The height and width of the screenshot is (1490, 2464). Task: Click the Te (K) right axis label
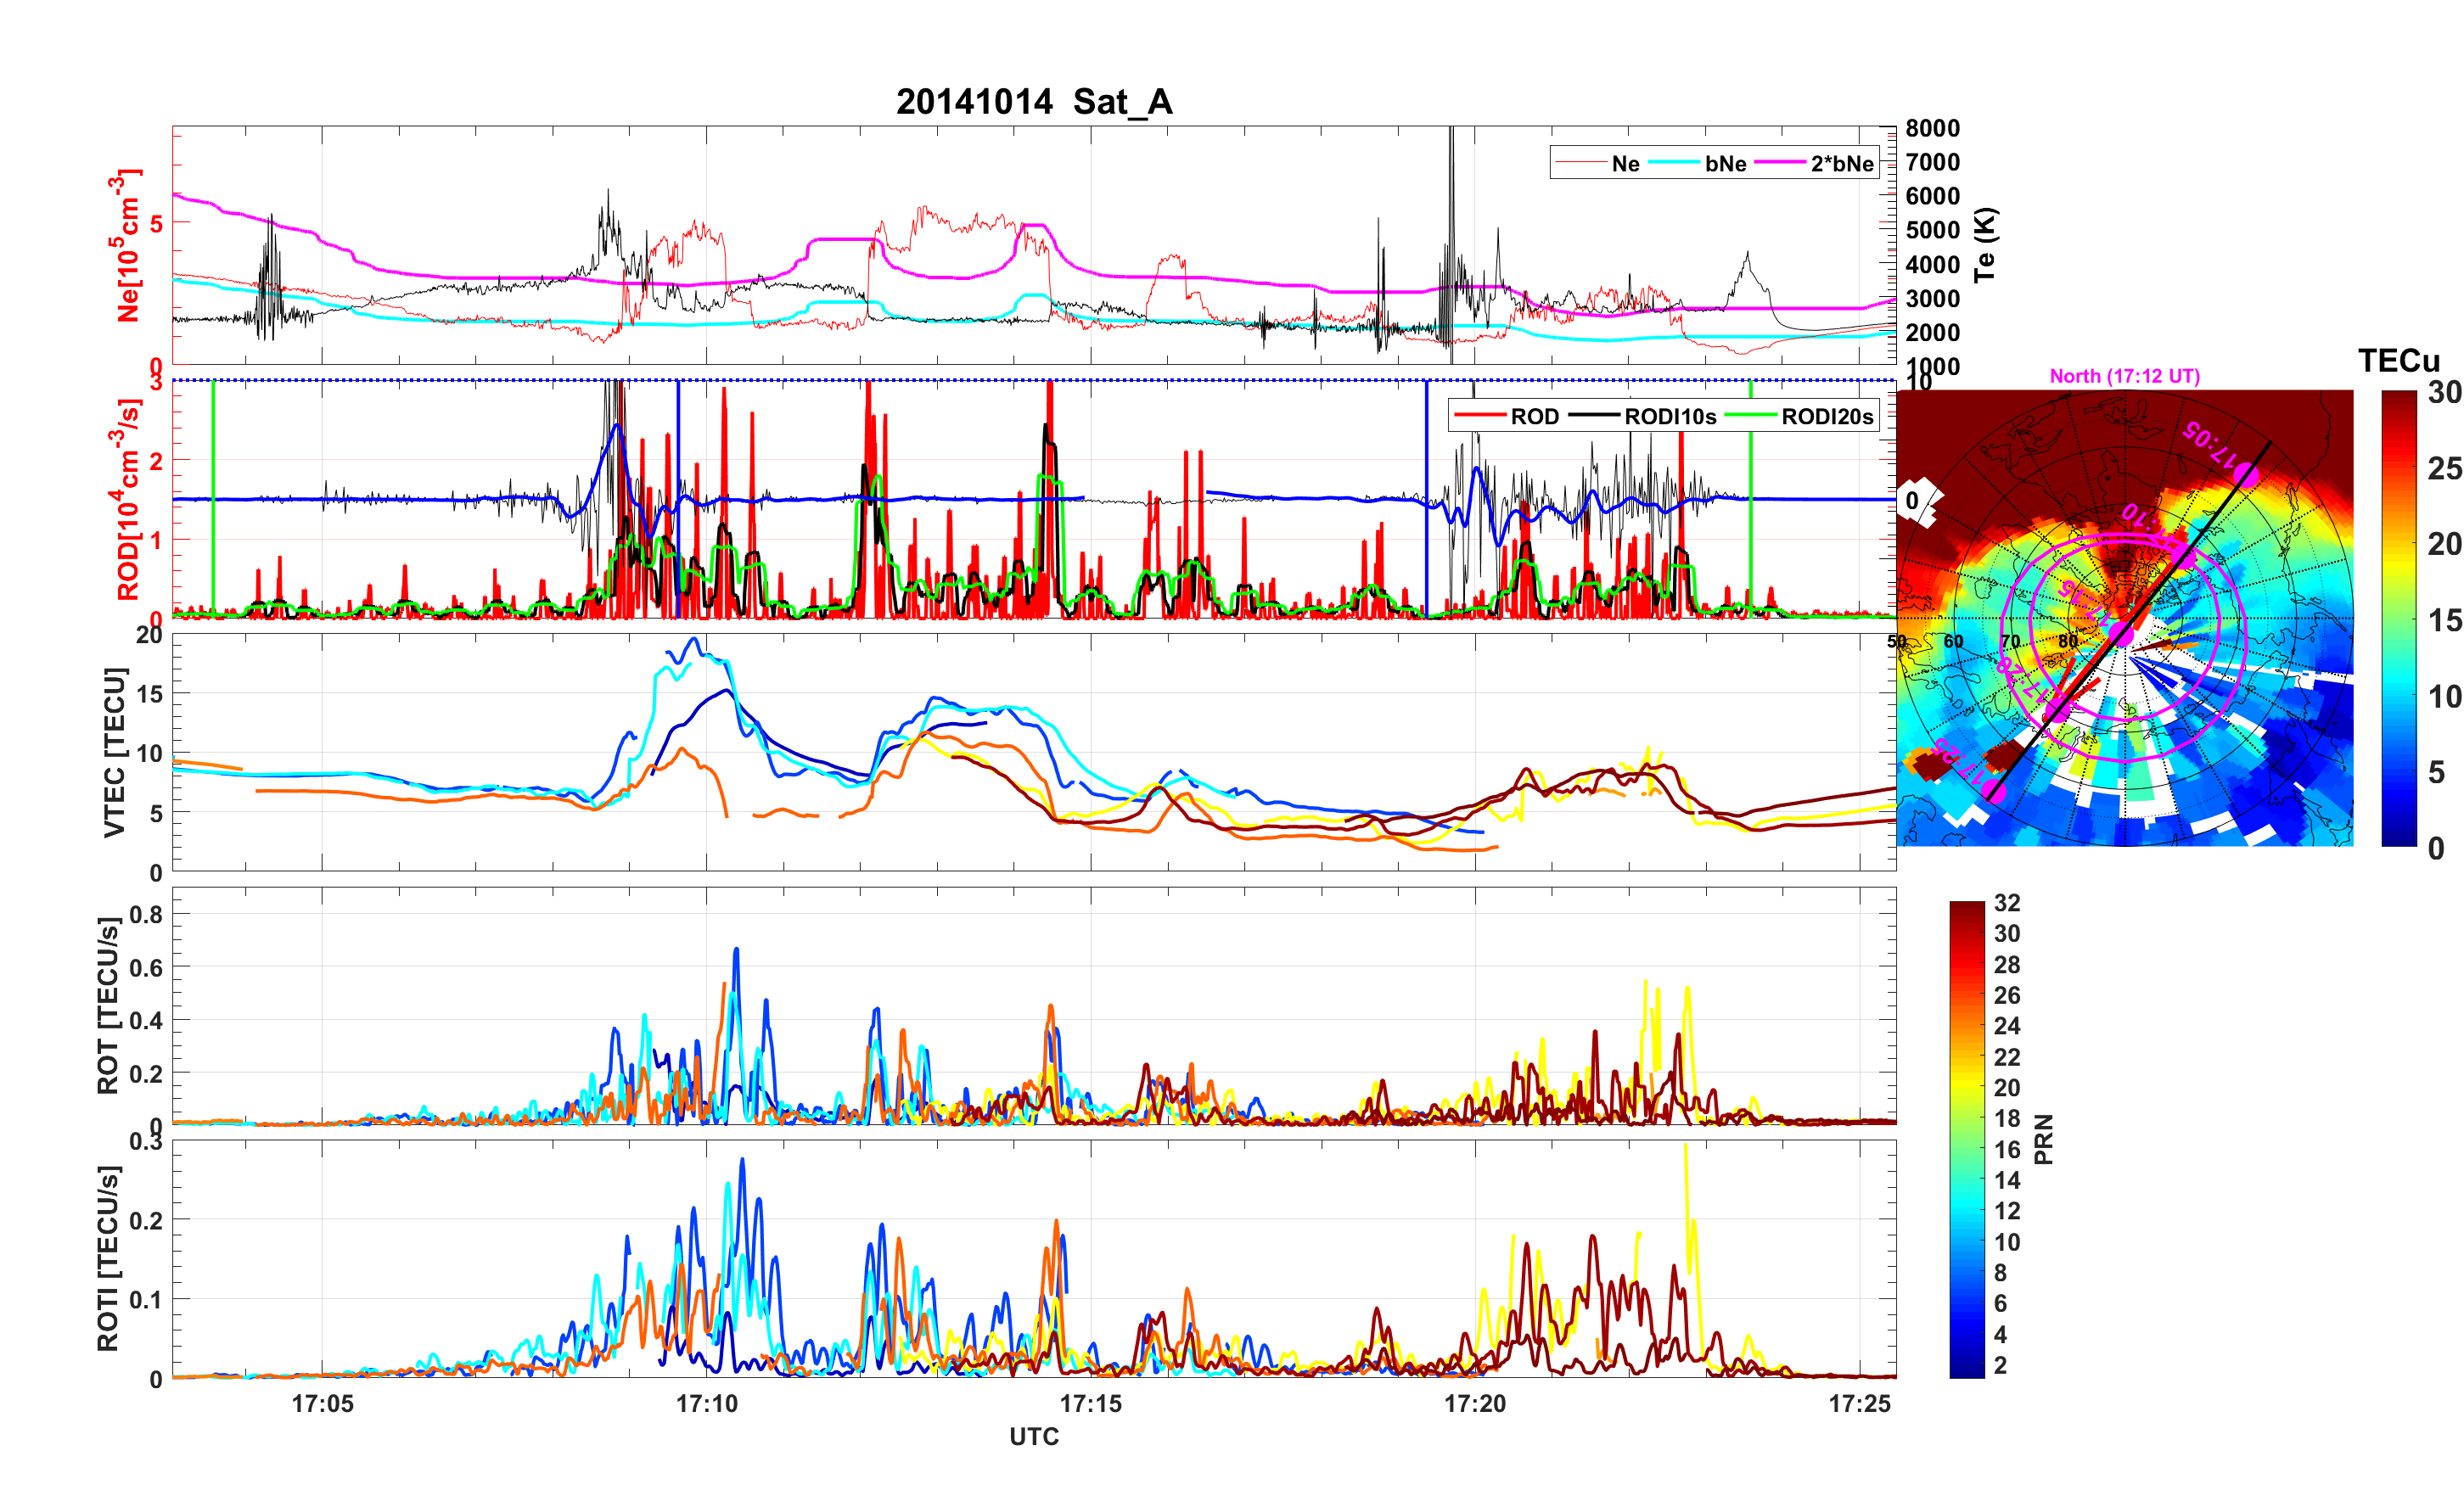1985,245
